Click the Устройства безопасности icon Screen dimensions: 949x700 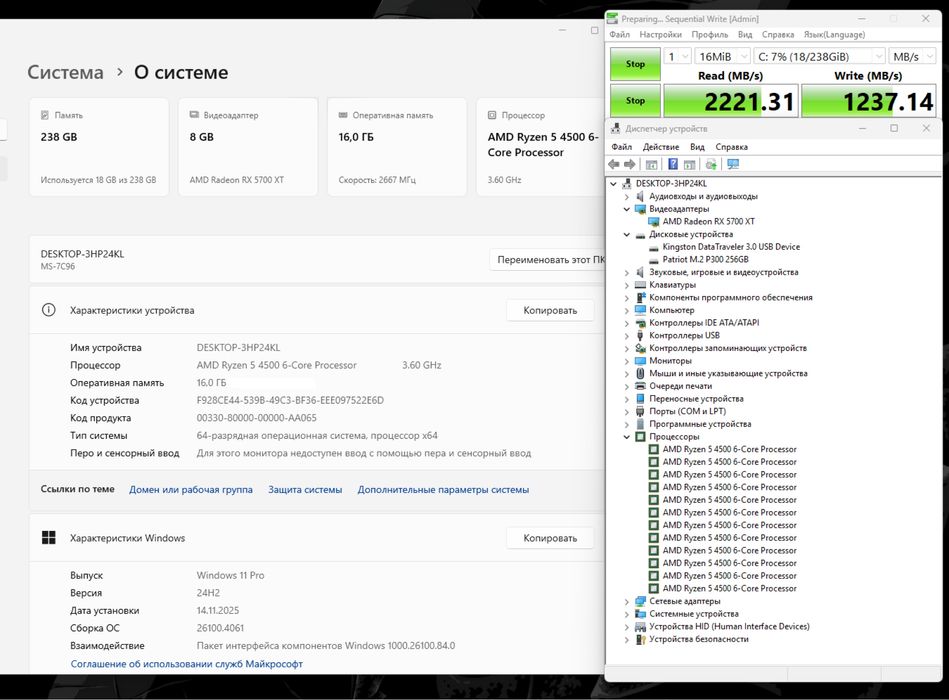(x=640, y=639)
